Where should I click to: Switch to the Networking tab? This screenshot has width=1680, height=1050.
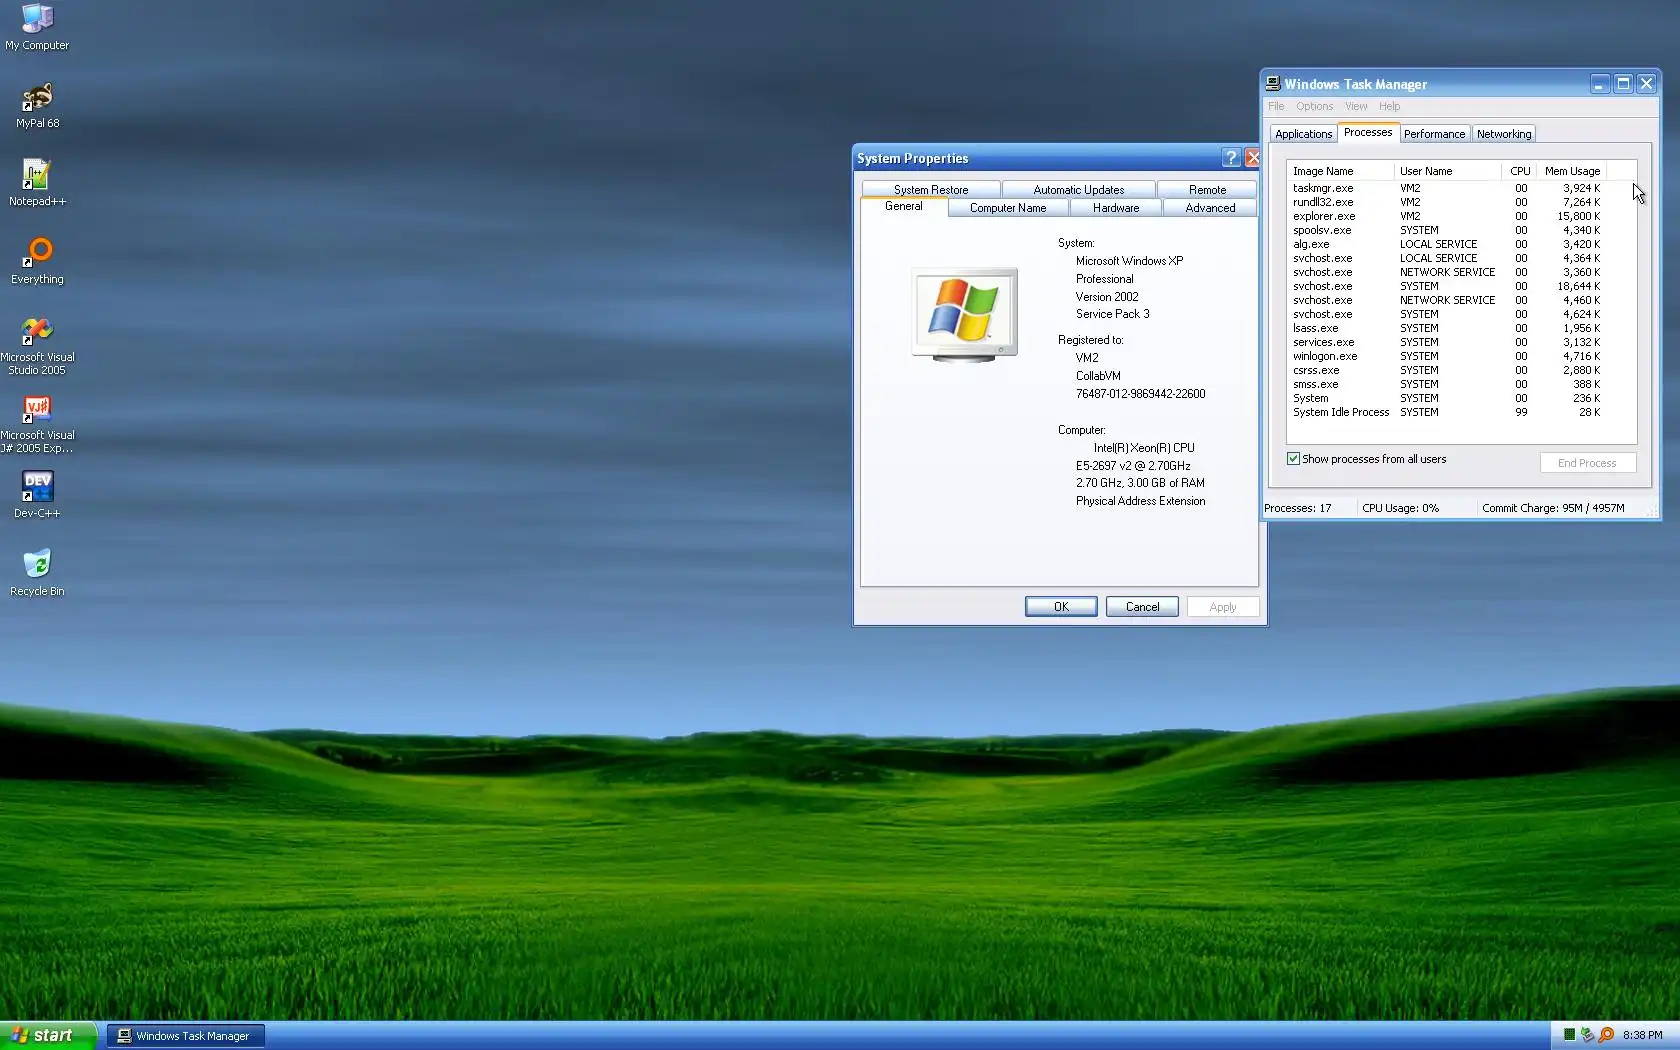1504,134
